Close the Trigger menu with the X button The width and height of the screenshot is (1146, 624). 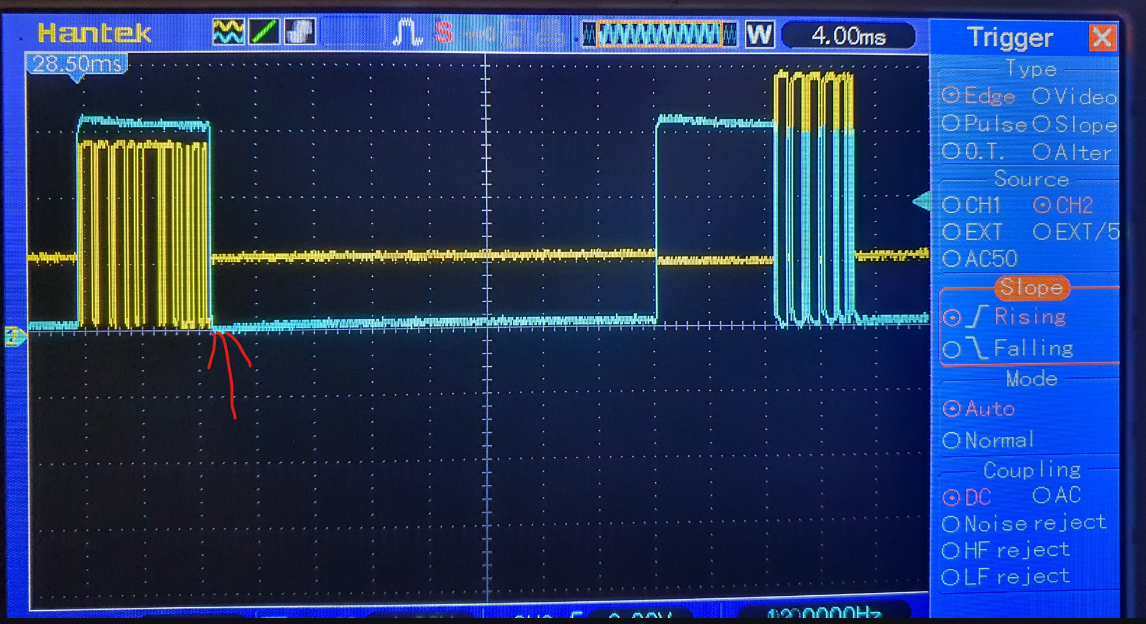coord(1101,37)
